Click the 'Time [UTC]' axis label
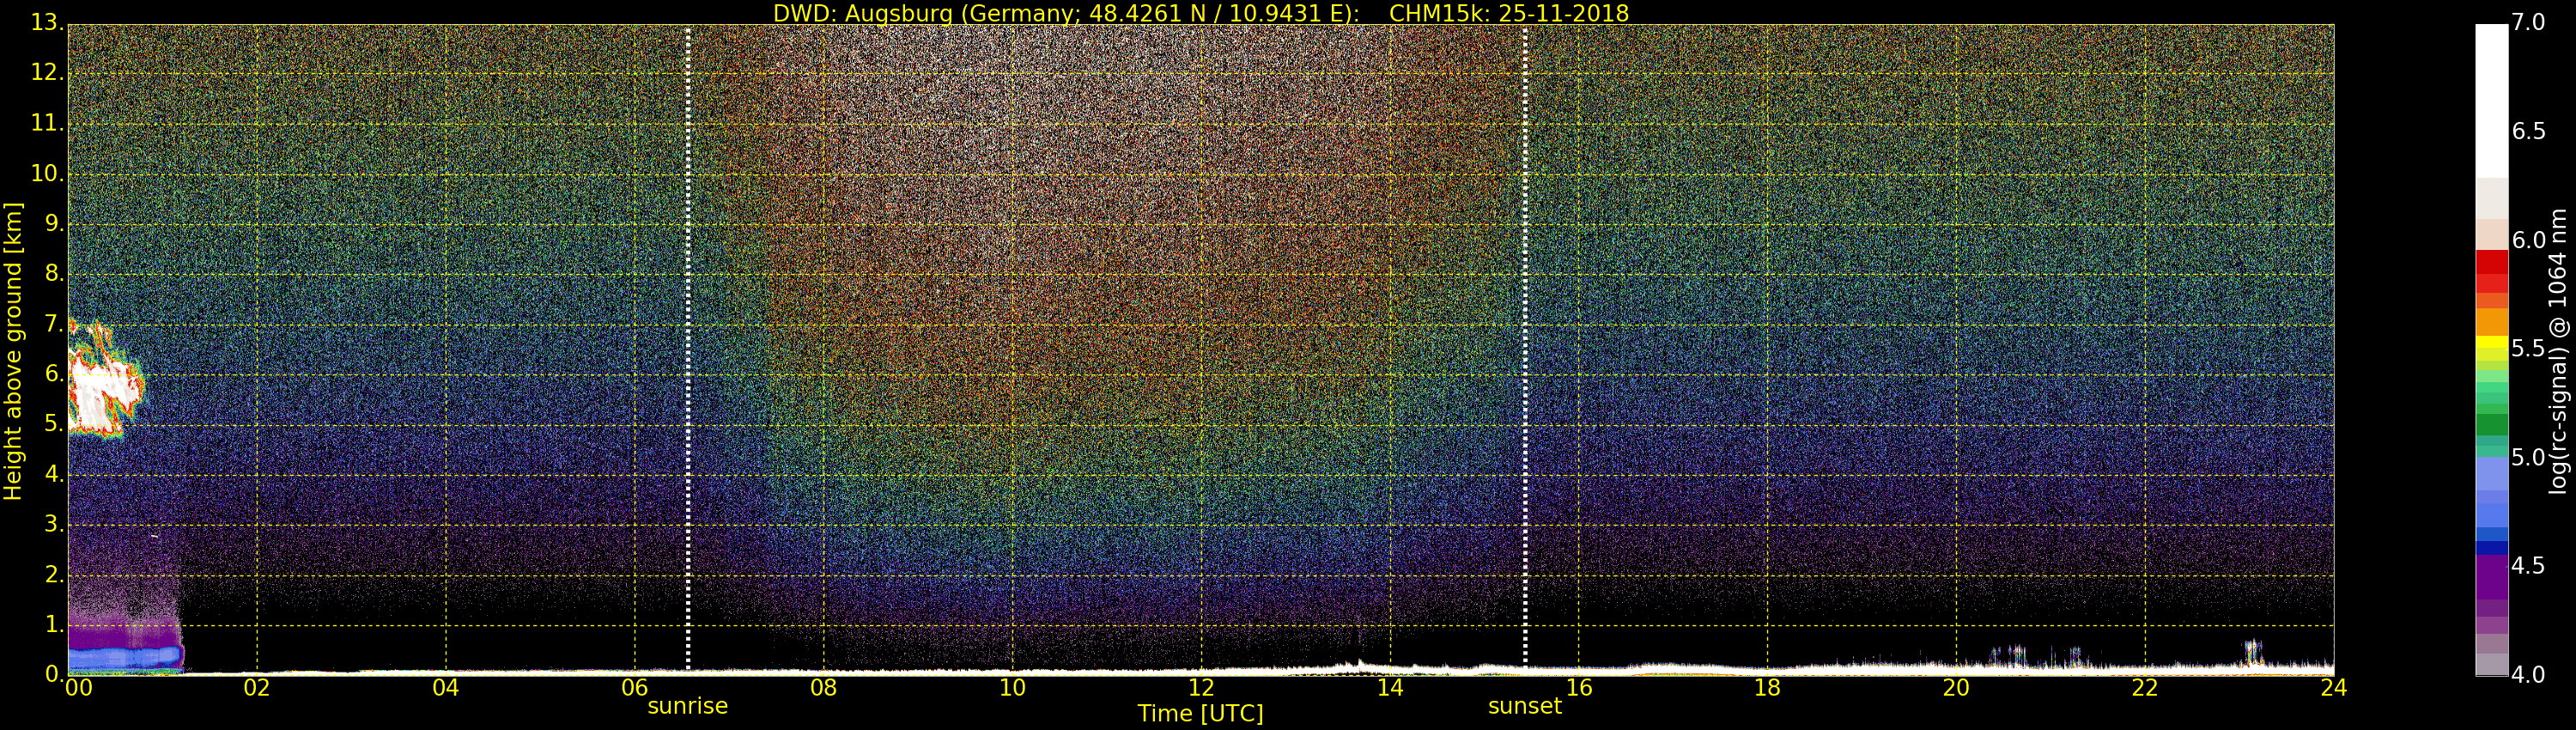Viewport: 2576px width, 730px height. click(x=1201, y=714)
